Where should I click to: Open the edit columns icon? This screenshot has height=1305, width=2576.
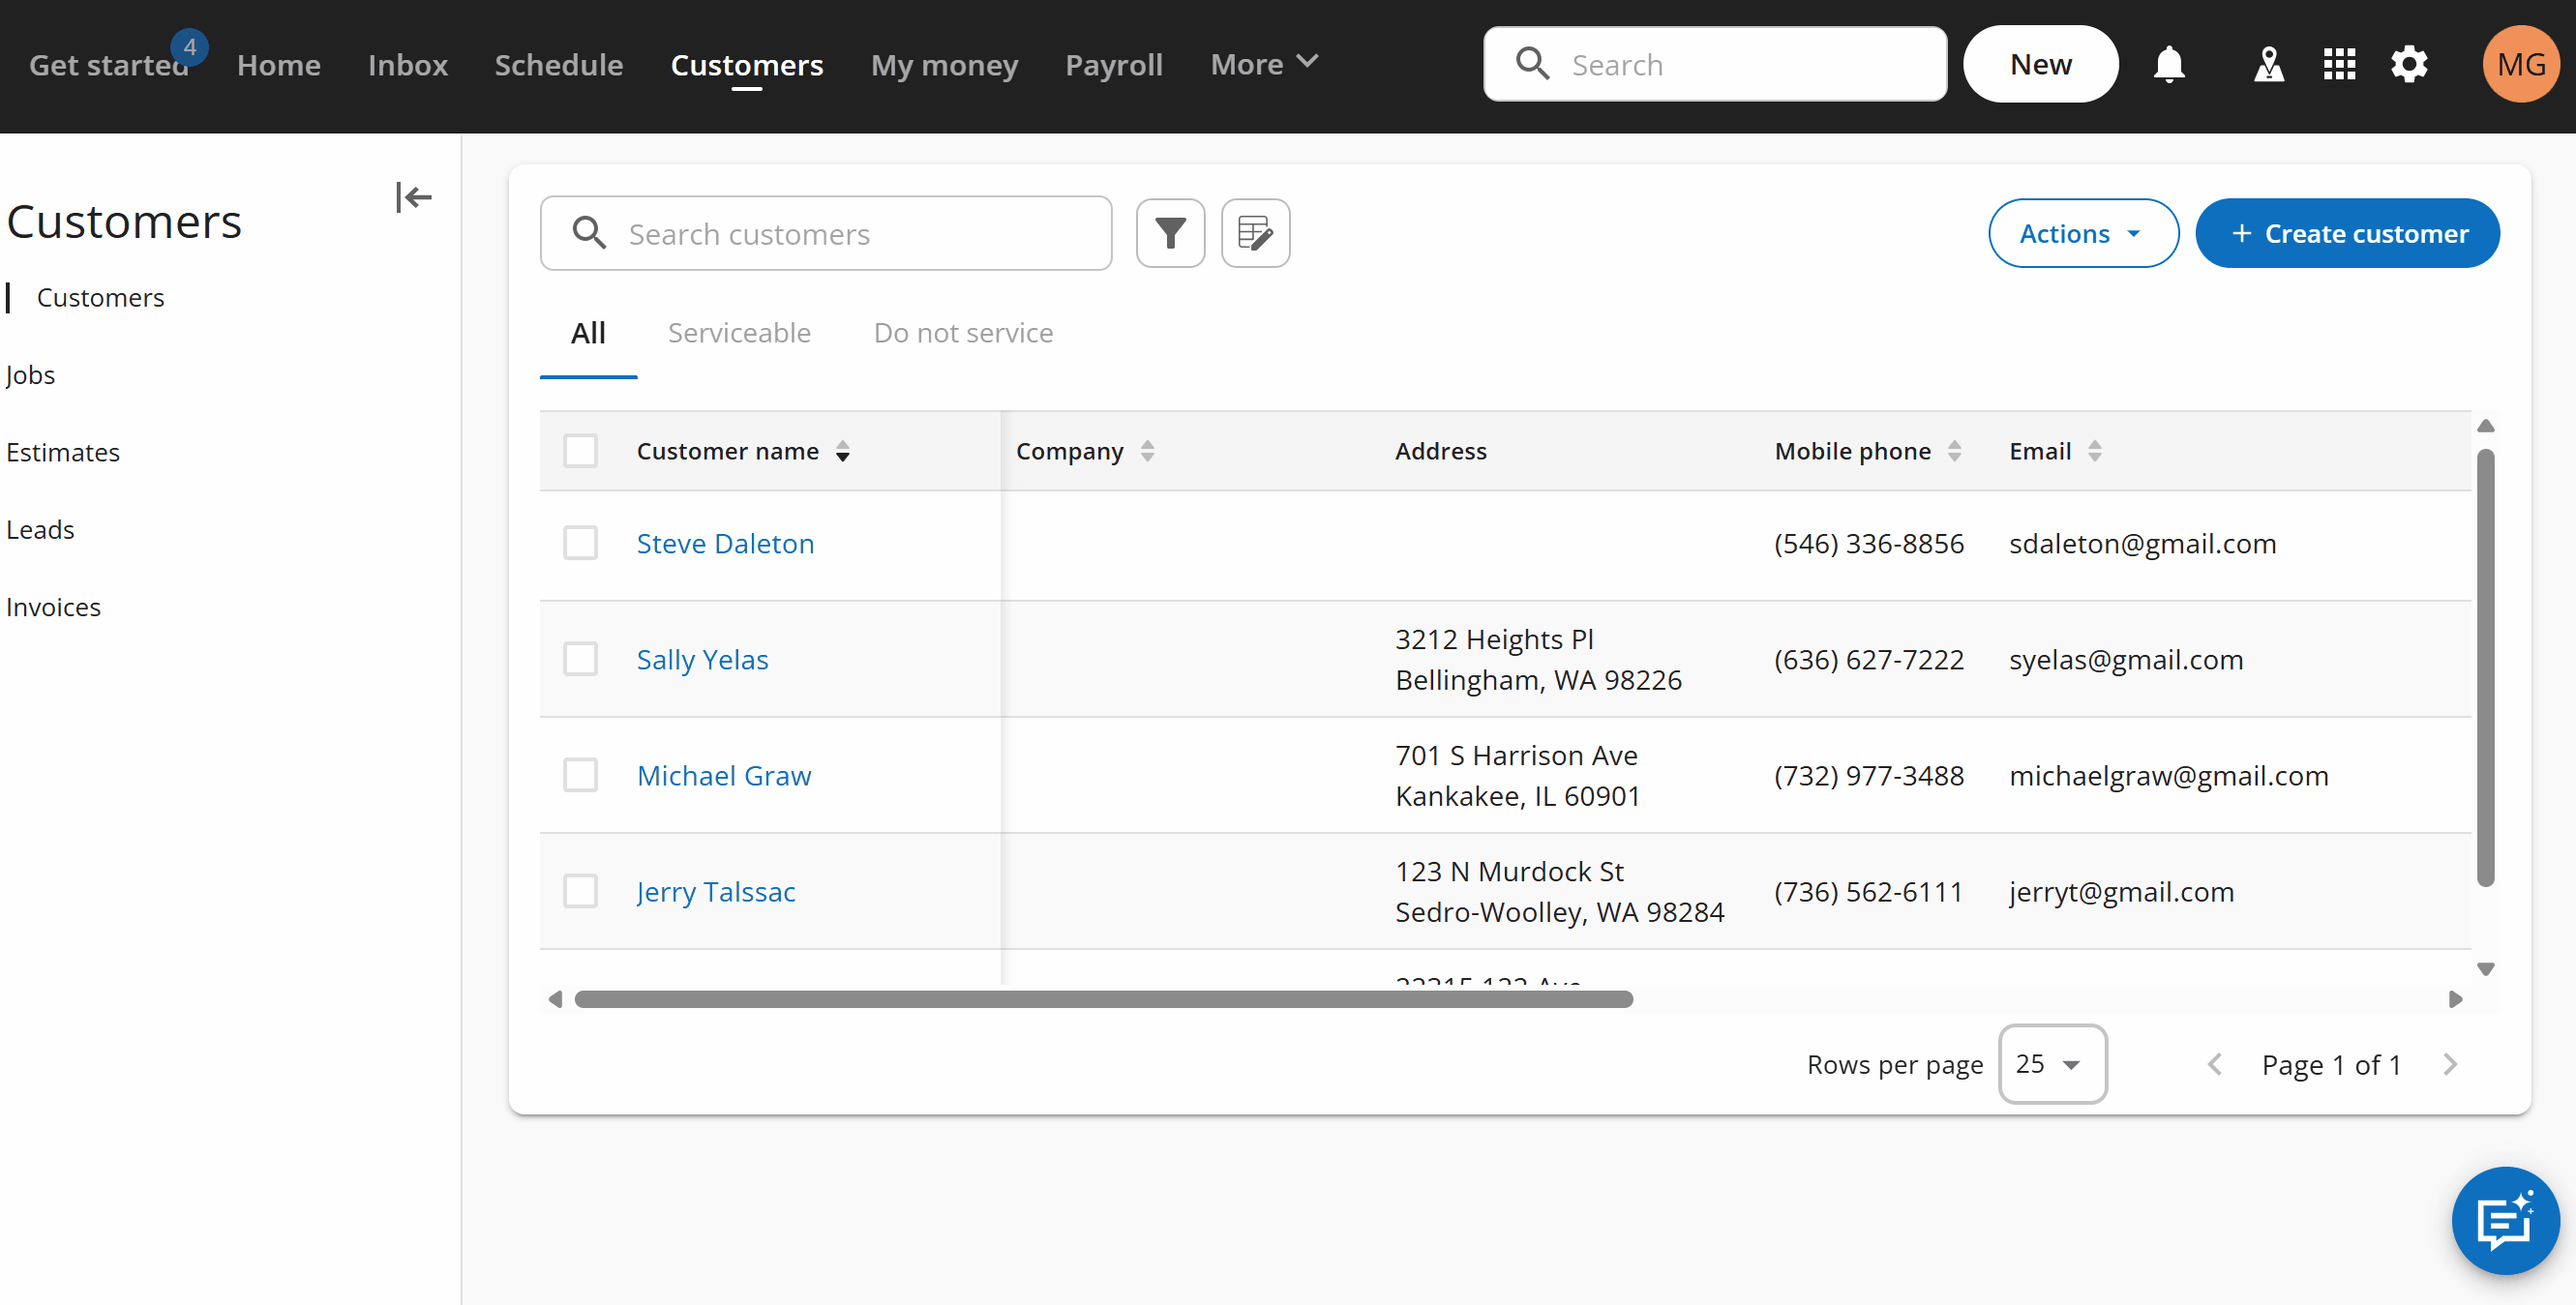[x=1255, y=233]
